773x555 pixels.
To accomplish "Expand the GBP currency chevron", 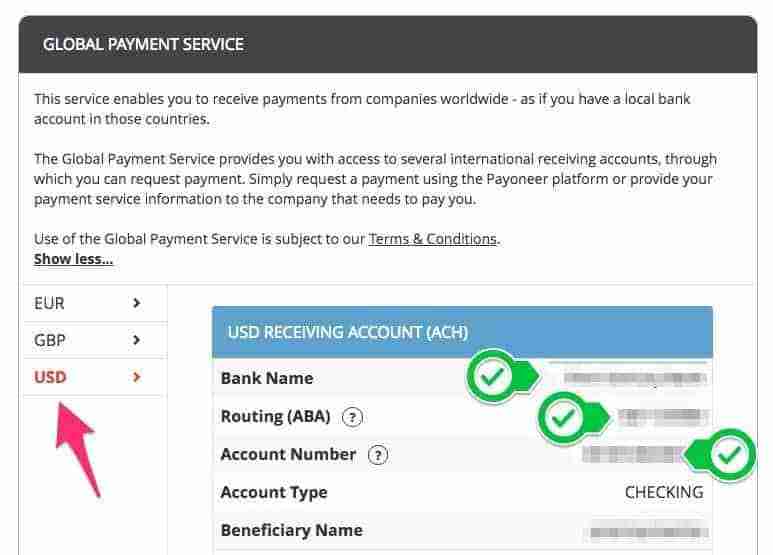I will coord(137,340).
